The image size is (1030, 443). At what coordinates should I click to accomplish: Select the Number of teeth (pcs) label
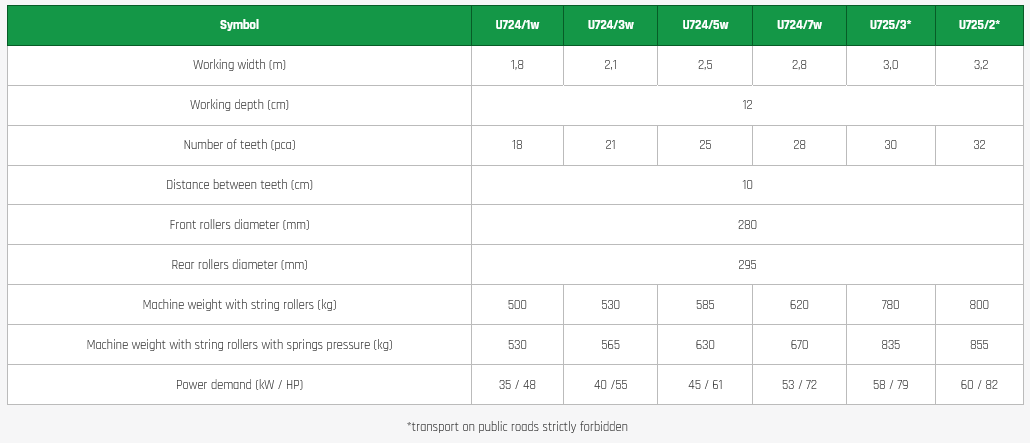(x=239, y=145)
